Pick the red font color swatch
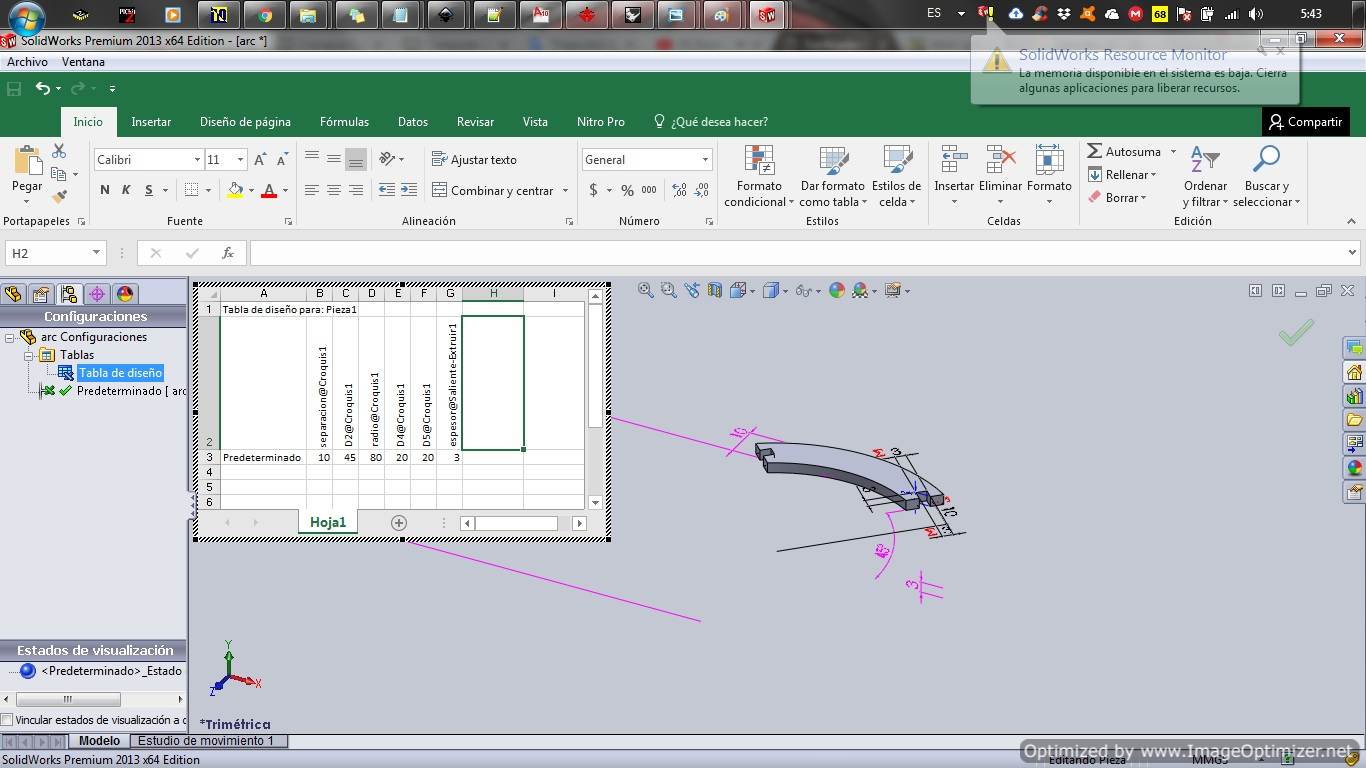 268,190
